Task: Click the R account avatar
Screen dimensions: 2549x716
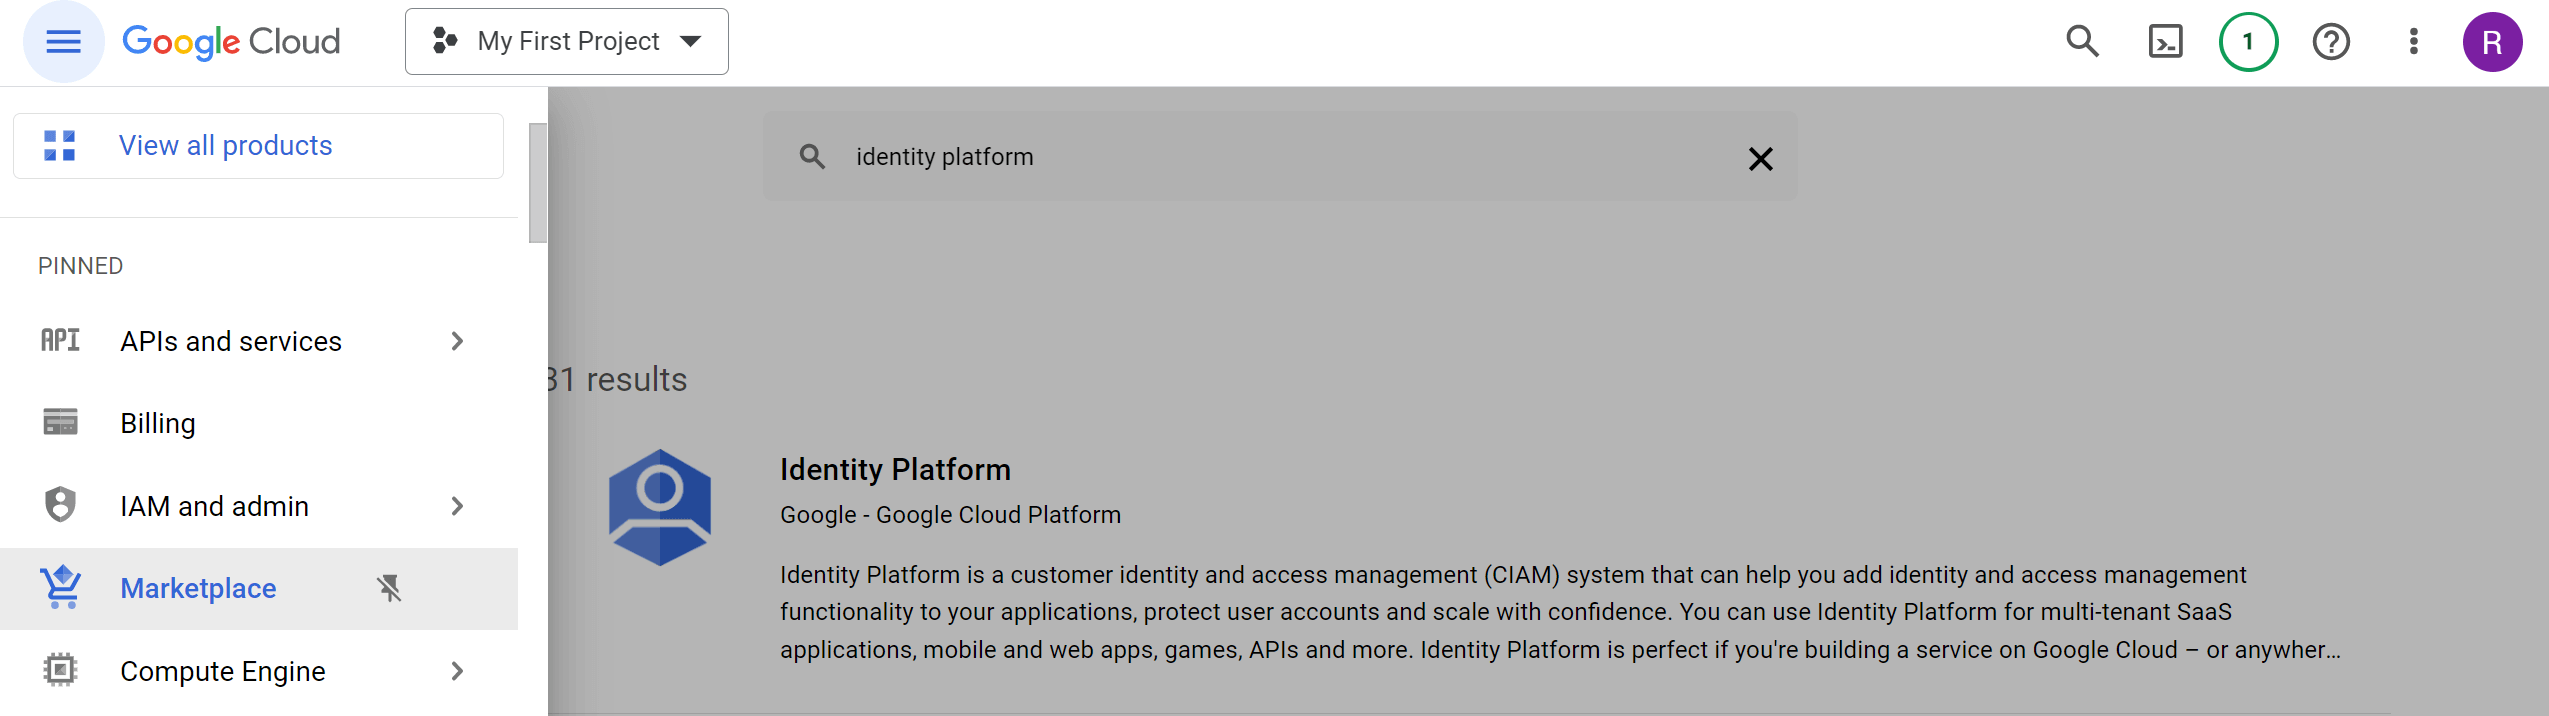Action: [2492, 42]
